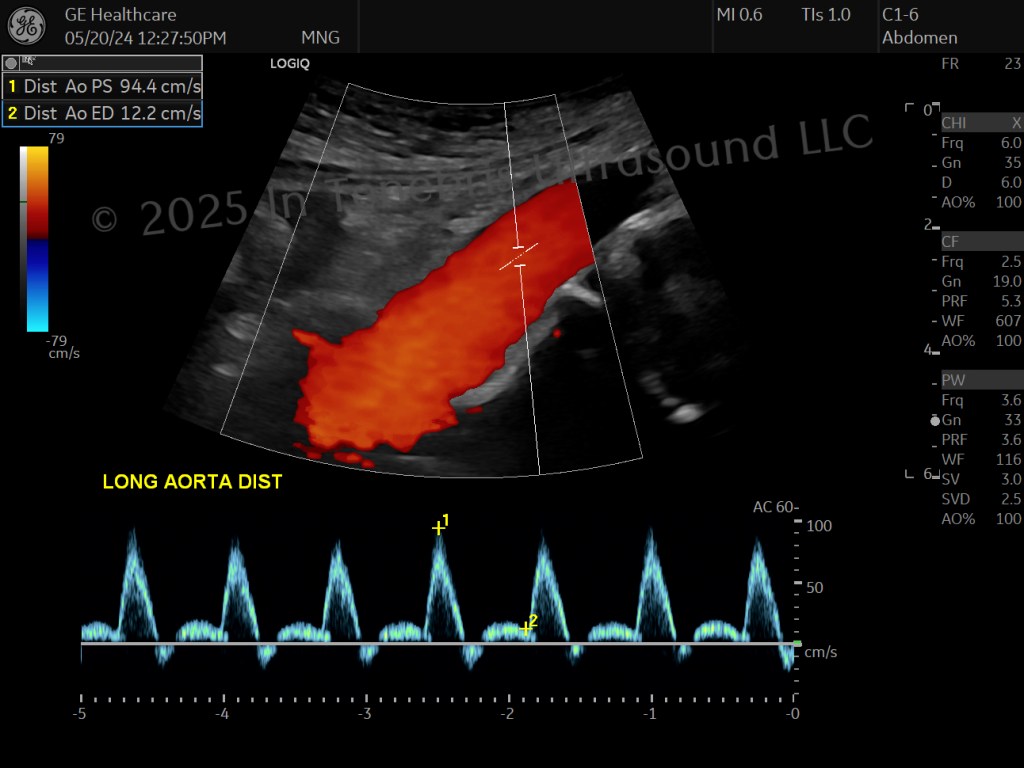This screenshot has width=1024, height=768.
Task: Click the PW PRF 3.6 parameter
Action: pyautogui.click(x=982, y=440)
